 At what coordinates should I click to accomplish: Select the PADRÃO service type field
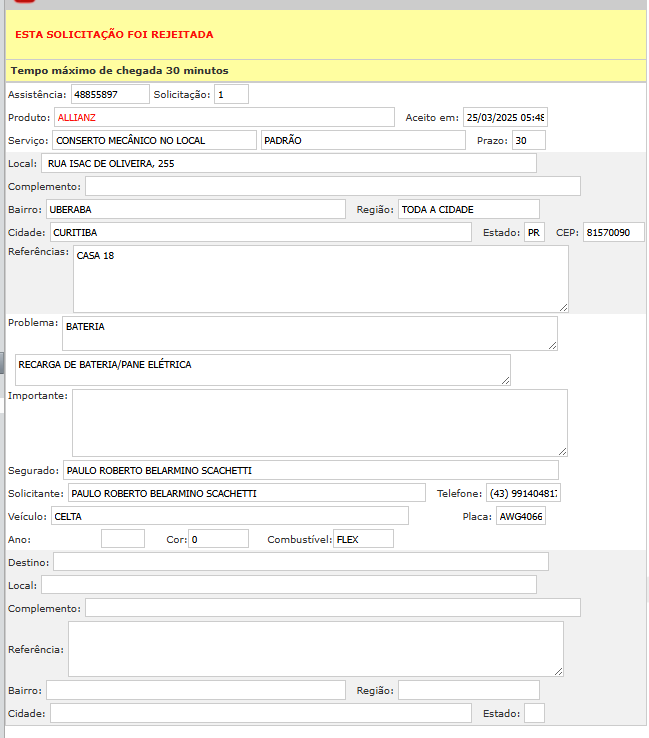pos(362,140)
